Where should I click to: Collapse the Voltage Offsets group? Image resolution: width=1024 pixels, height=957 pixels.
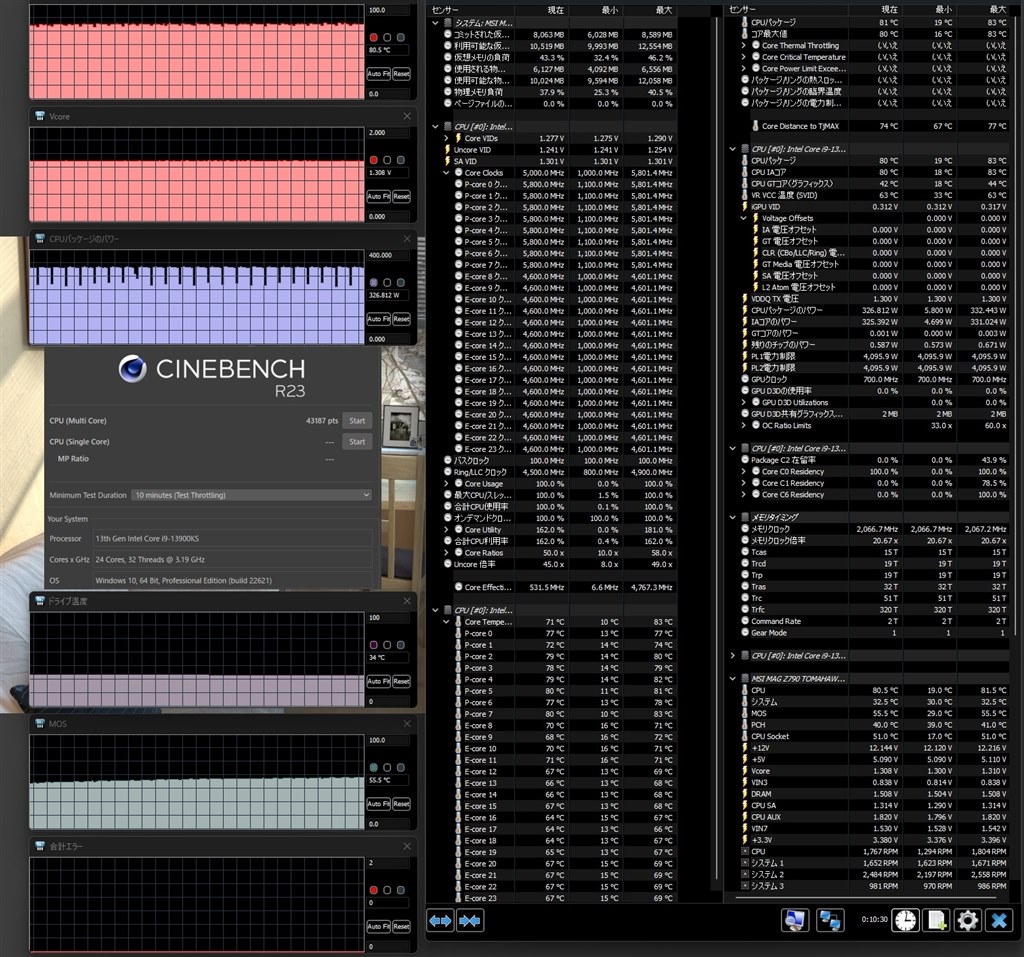744,218
